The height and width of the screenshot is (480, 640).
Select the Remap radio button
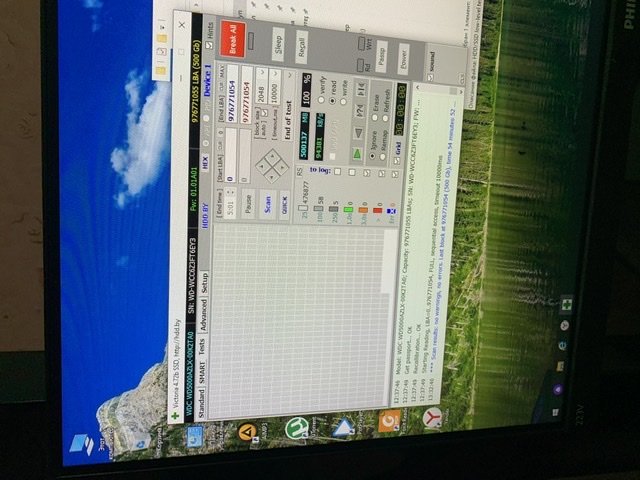coord(382,157)
